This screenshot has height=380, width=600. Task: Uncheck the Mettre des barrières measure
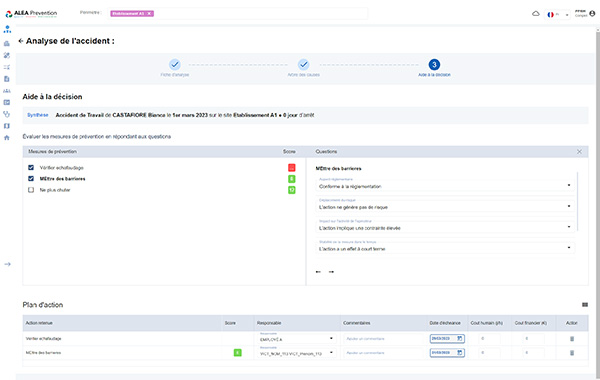31,179
